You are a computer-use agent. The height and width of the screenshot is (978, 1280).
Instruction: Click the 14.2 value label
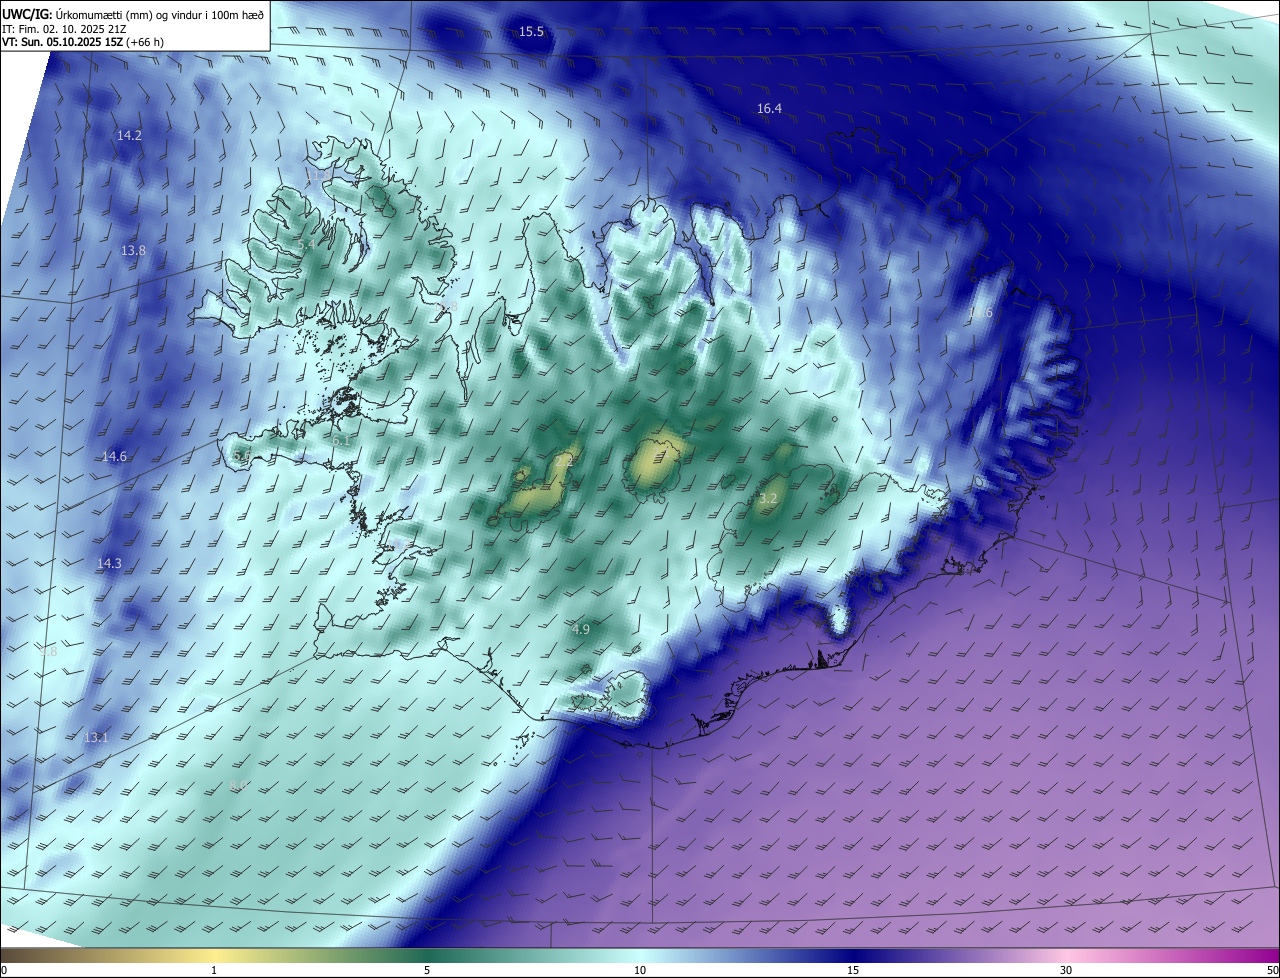(x=129, y=135)
